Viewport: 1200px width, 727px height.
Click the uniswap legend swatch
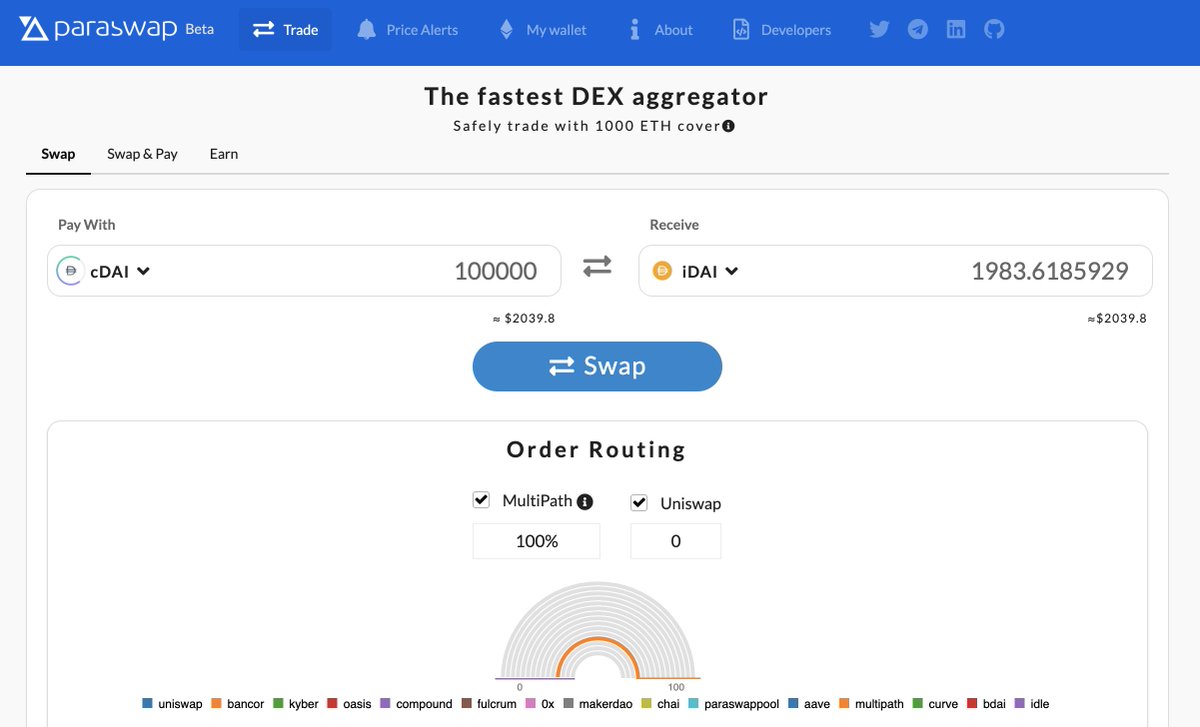click(148, 704)
